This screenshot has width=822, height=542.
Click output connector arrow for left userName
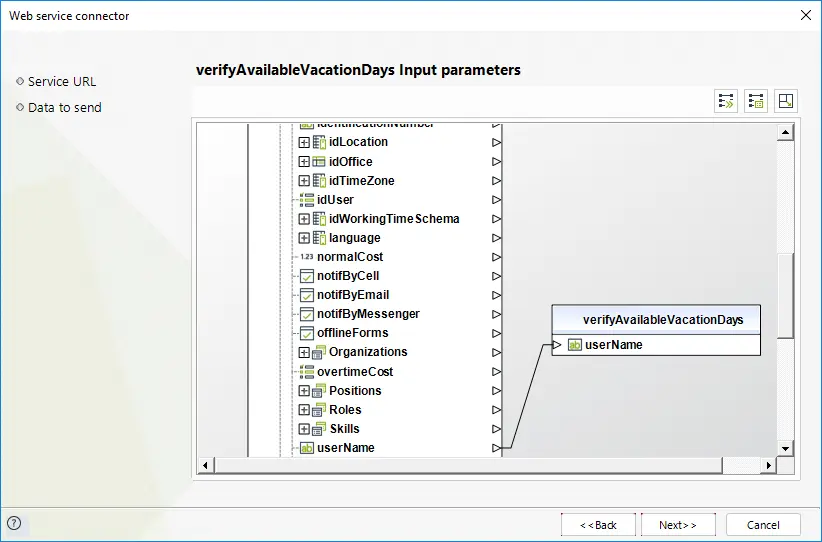click(x=496, y=448)
